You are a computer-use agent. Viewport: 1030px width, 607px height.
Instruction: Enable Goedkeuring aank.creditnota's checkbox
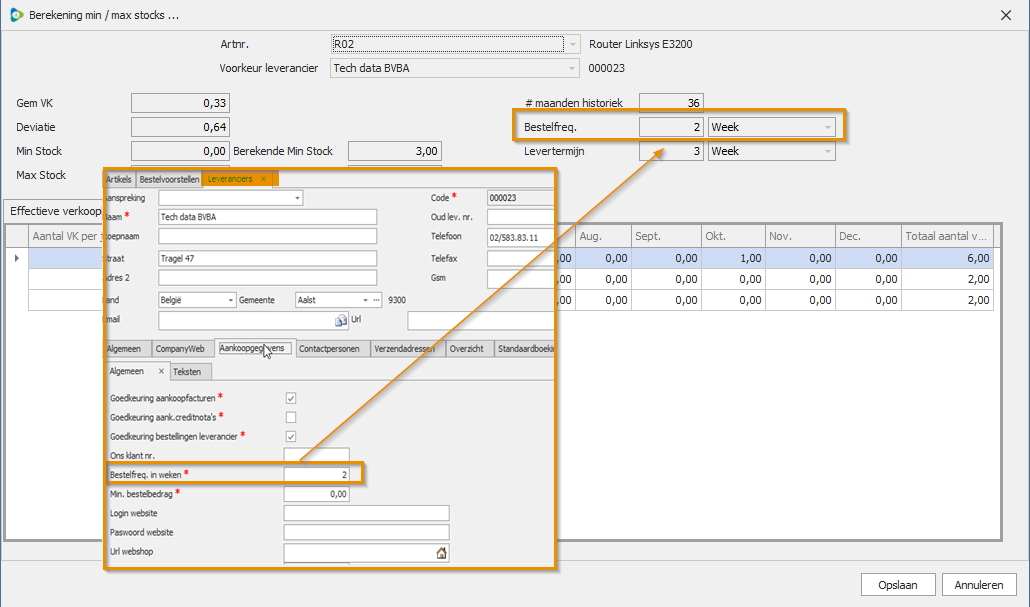(x=291, y=417)
